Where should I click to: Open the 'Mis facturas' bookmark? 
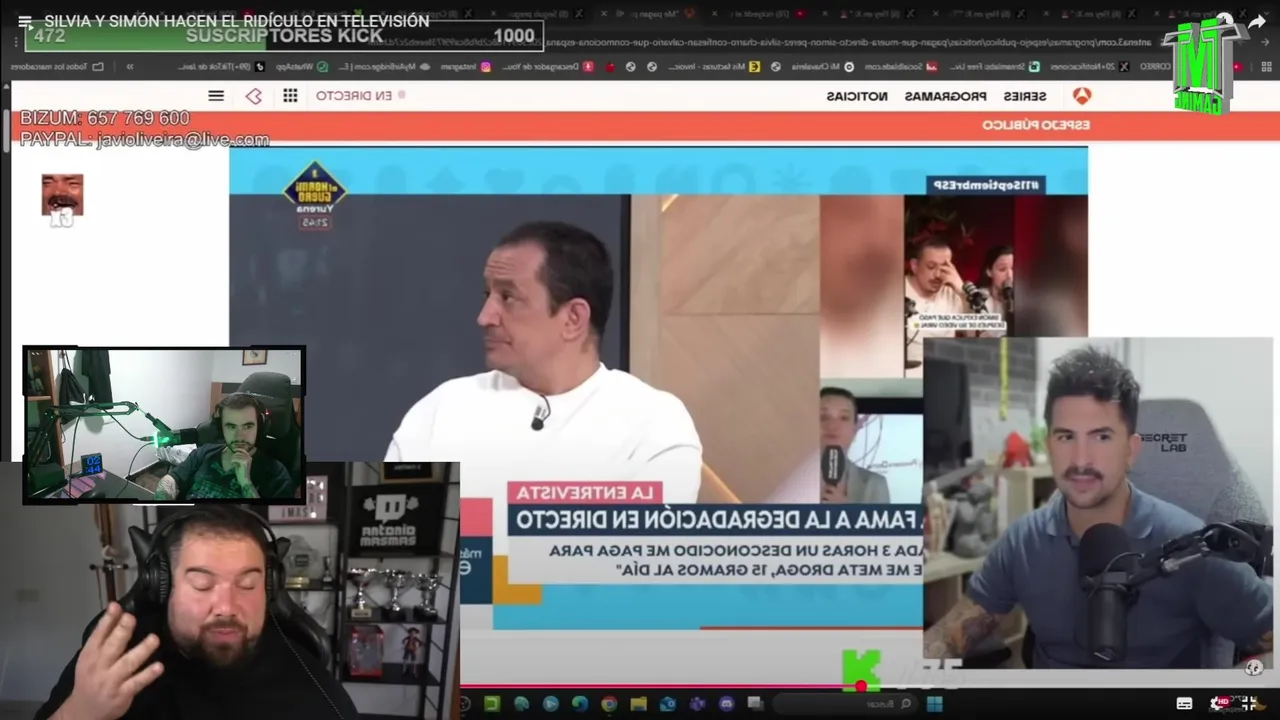716,66
